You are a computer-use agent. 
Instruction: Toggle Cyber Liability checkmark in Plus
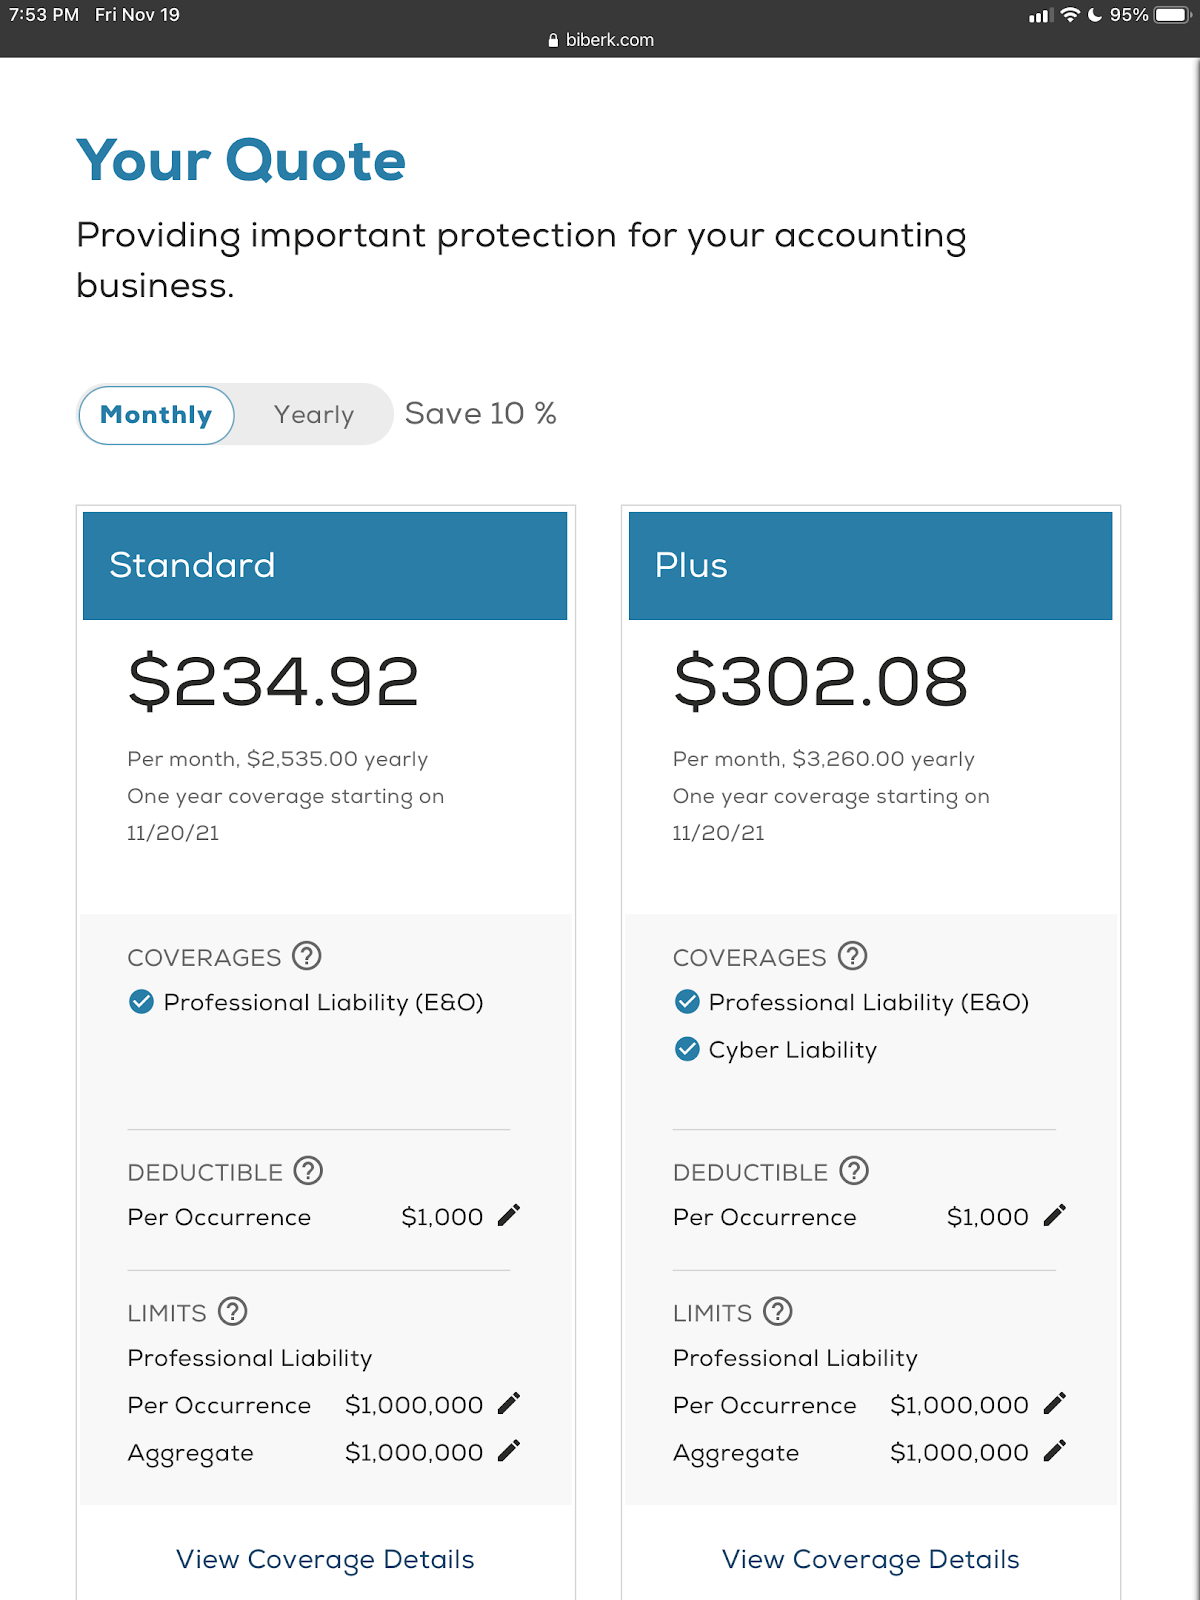coord(687,1049)
